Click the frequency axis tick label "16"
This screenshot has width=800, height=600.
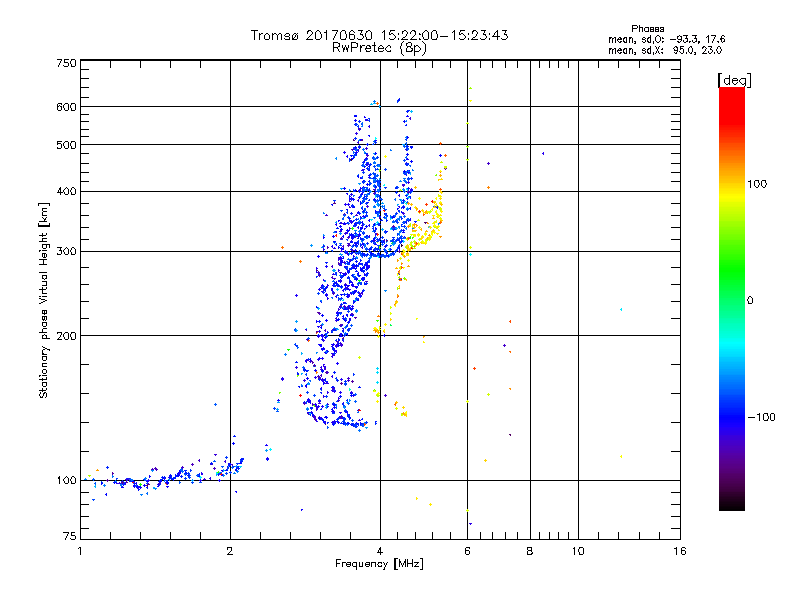point(680,551)
